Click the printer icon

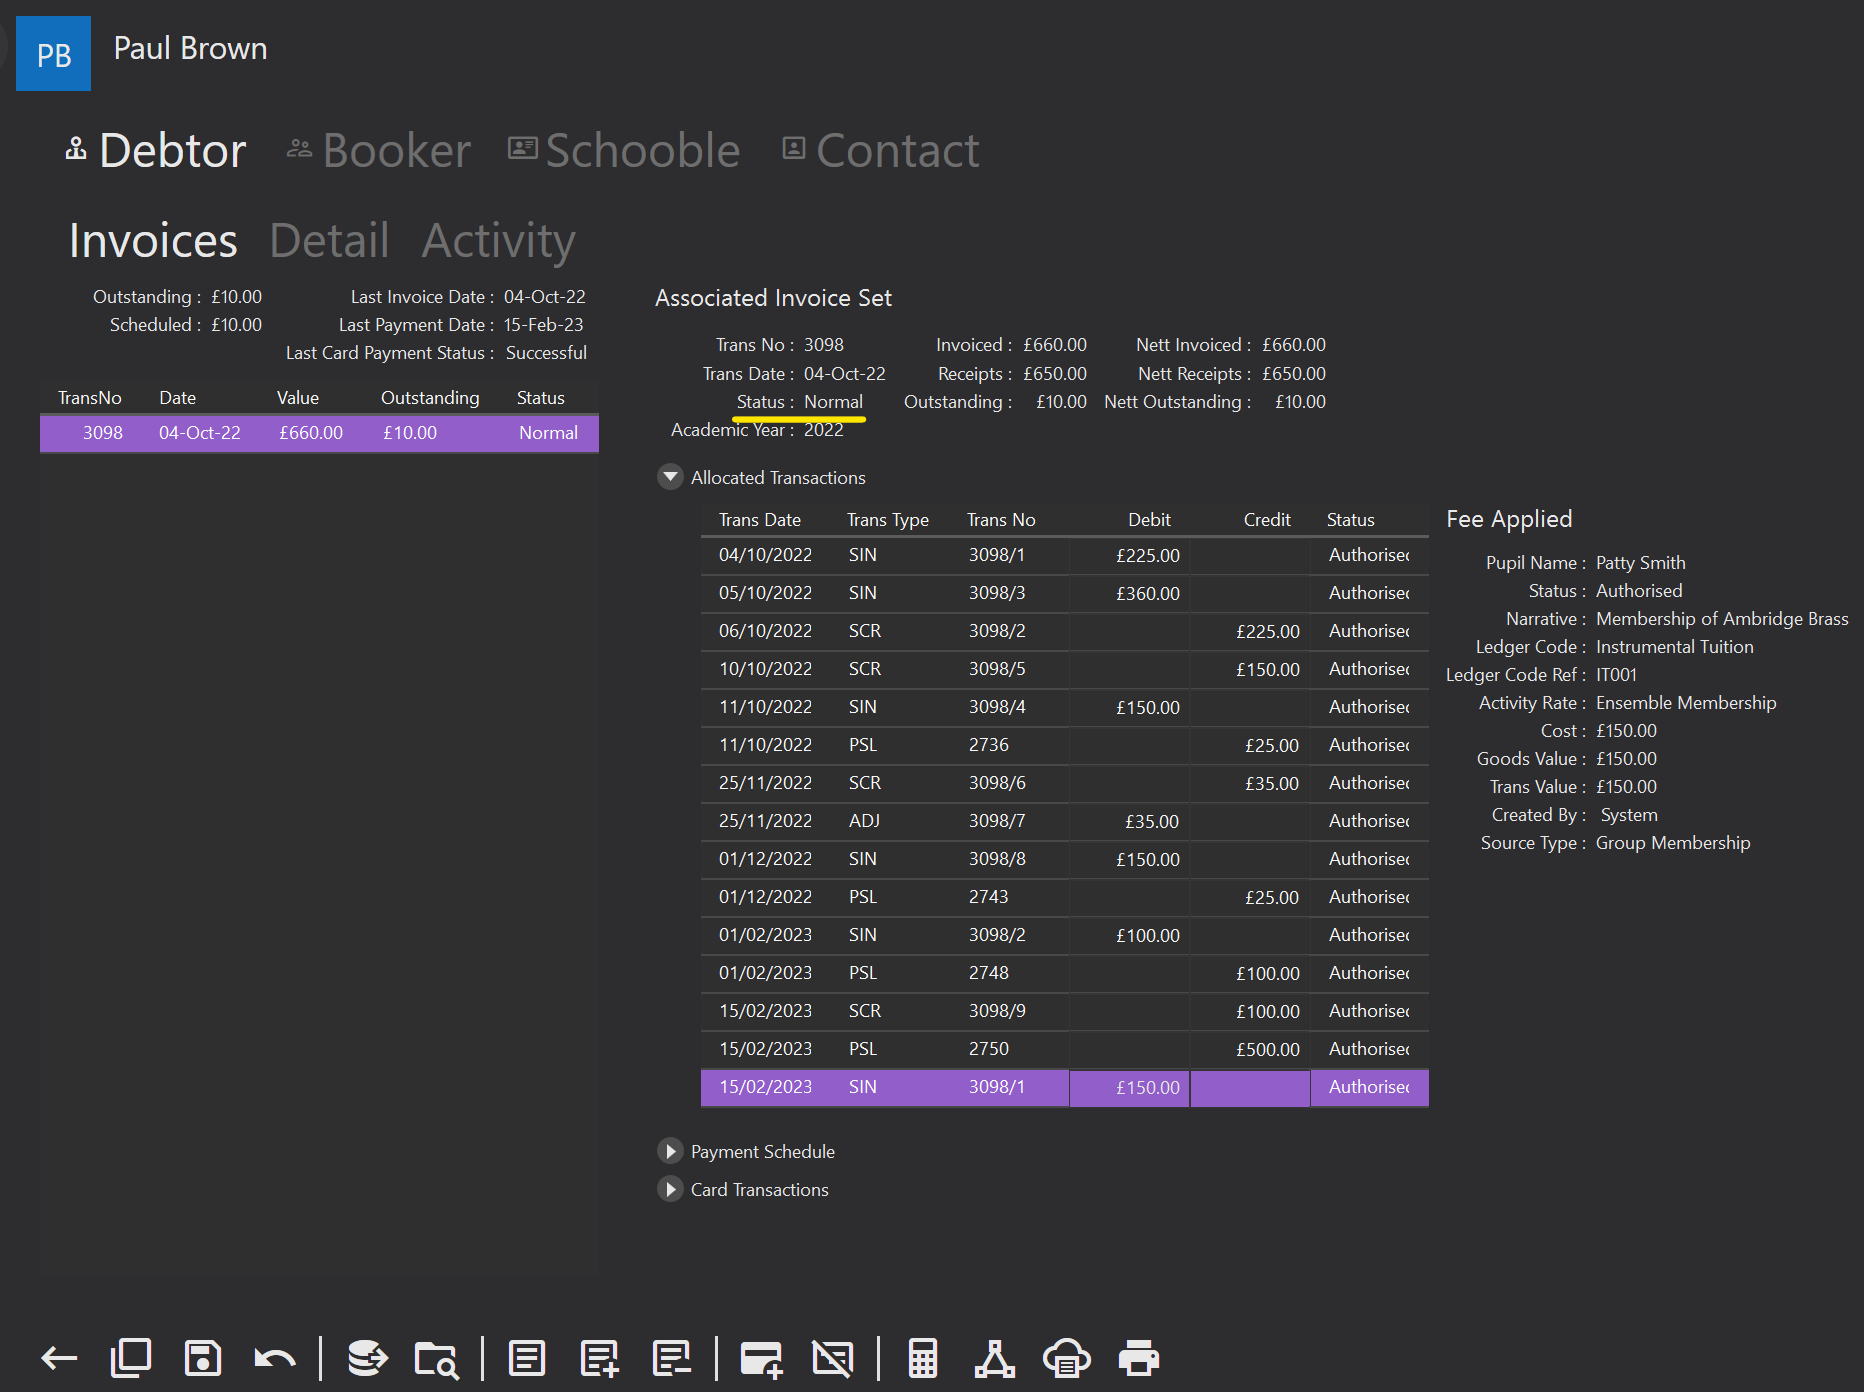point(1139,1358)
